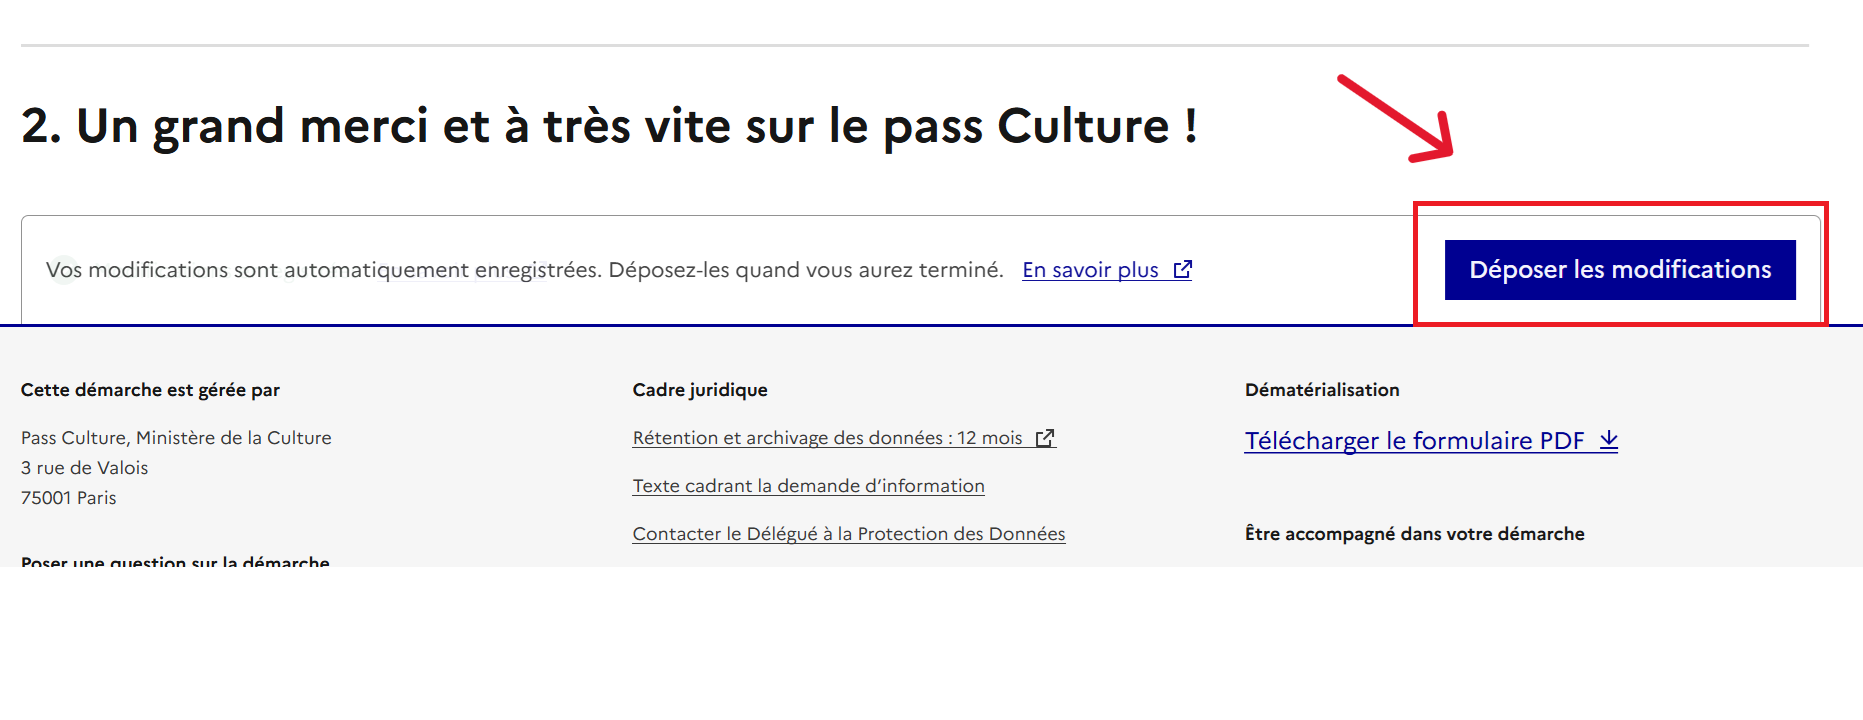The image size is (1863, 720).
Task: Click the Déposer les modifications button
Action: 1620,270
